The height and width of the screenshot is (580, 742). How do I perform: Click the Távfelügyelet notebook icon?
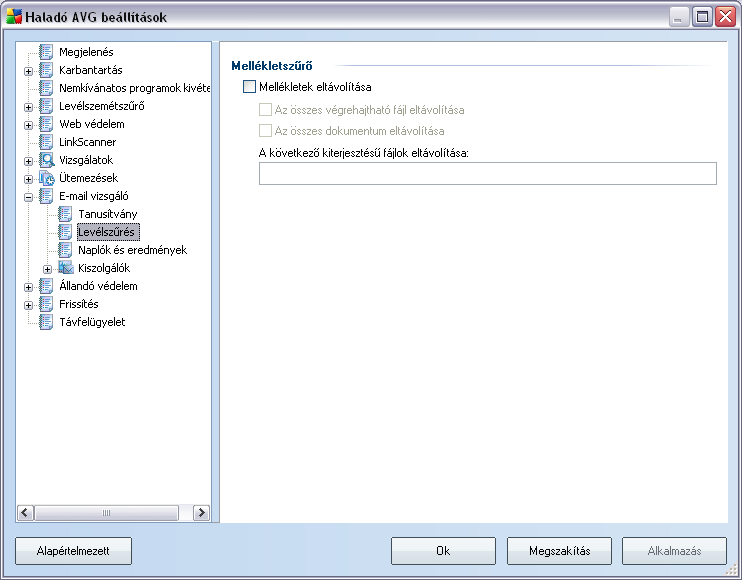(x=46, y=322)
